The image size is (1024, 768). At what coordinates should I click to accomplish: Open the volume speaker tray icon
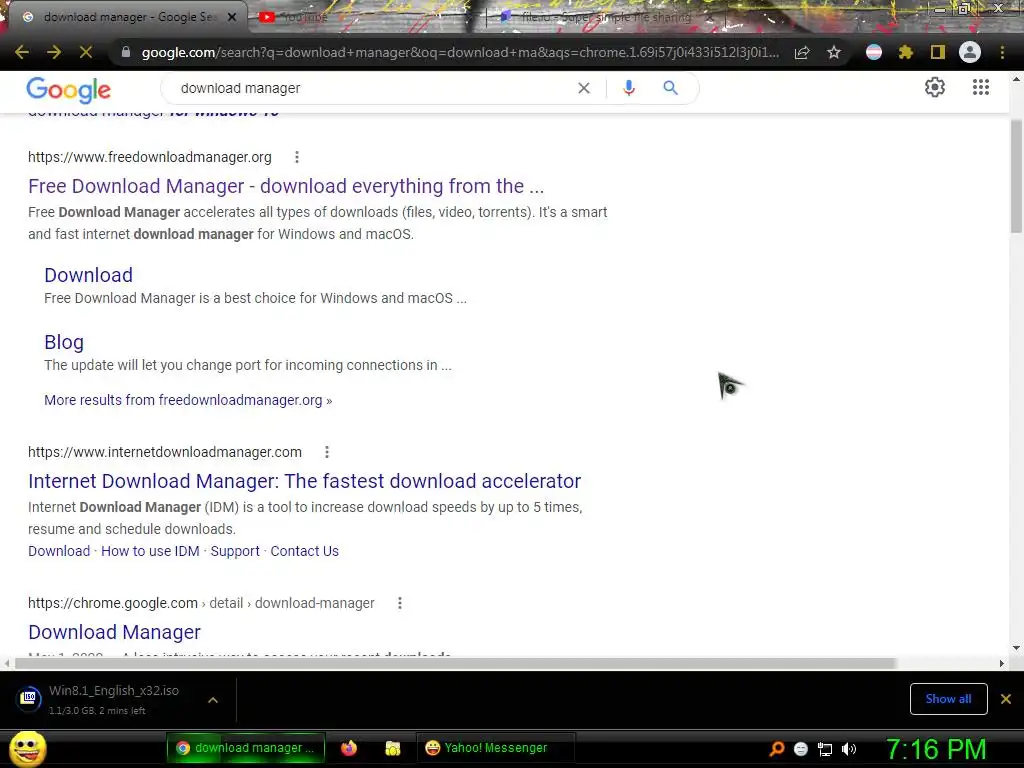point(849,749)
